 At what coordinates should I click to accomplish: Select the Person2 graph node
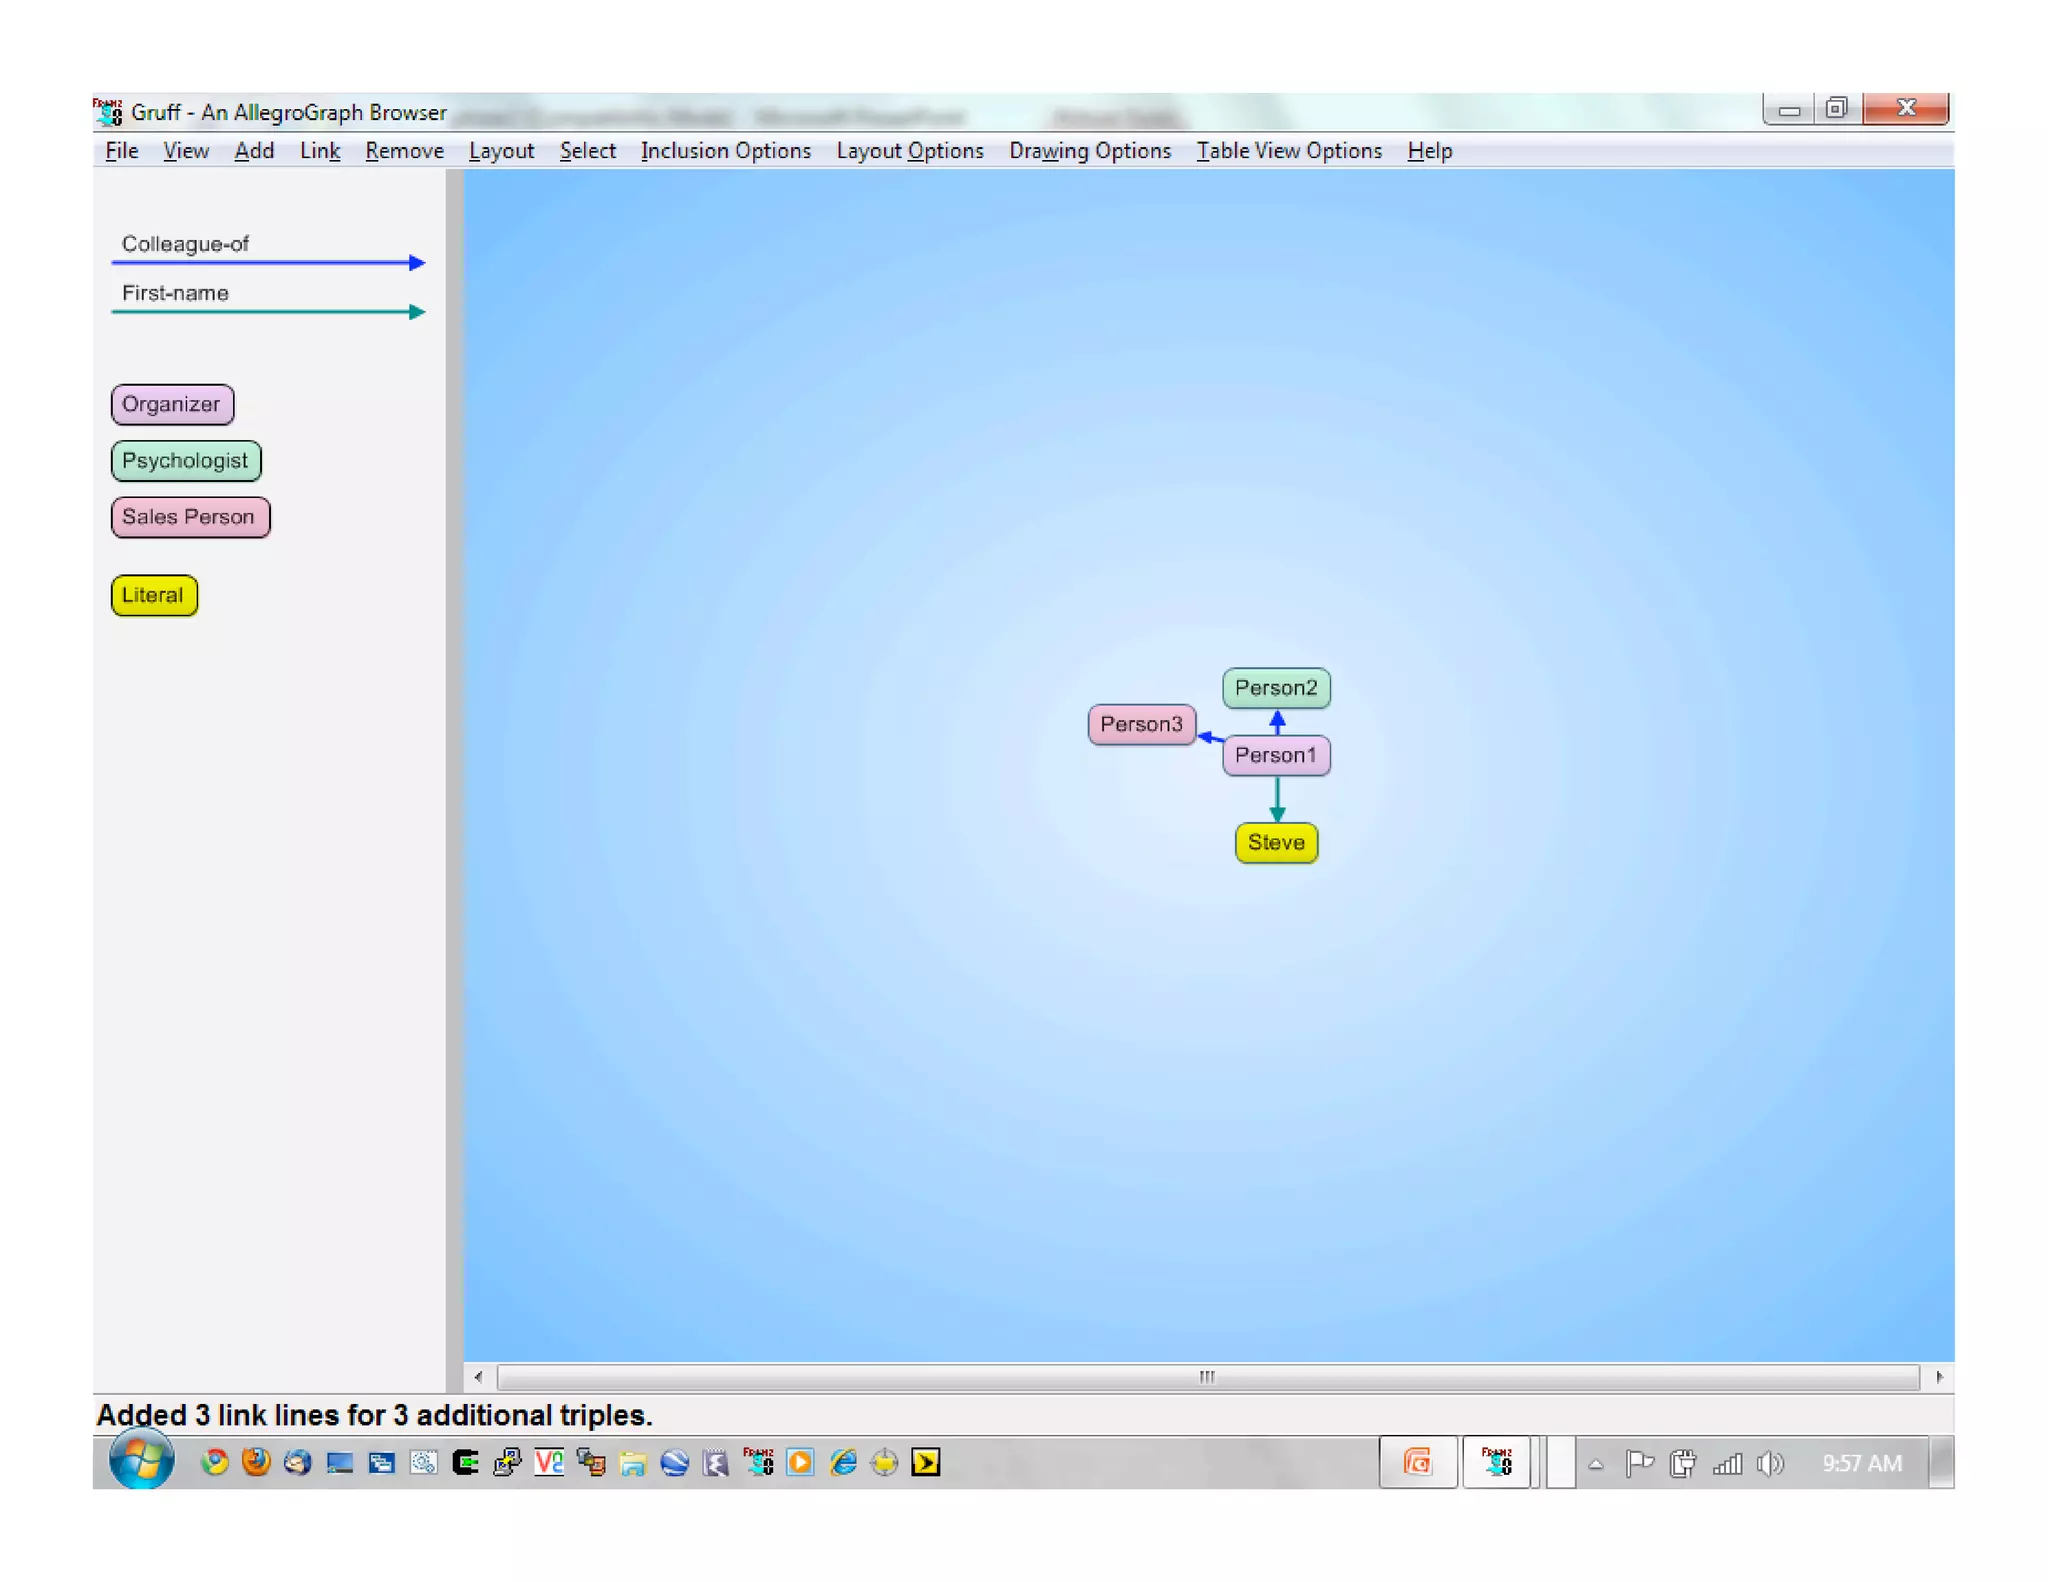[1275, 688]
